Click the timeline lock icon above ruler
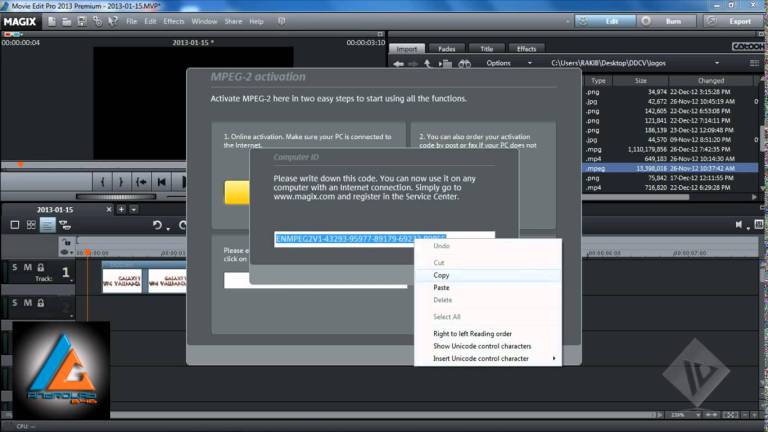768x432 pixels. (x=67, y=242)
